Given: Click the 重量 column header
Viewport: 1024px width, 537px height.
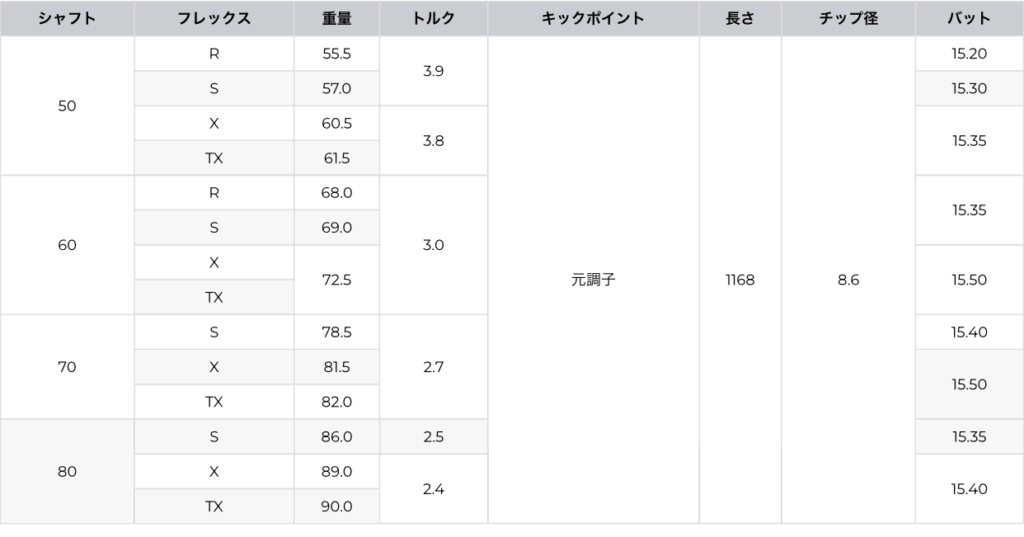Looking at the screenshot, I should (x=337, y=19).
